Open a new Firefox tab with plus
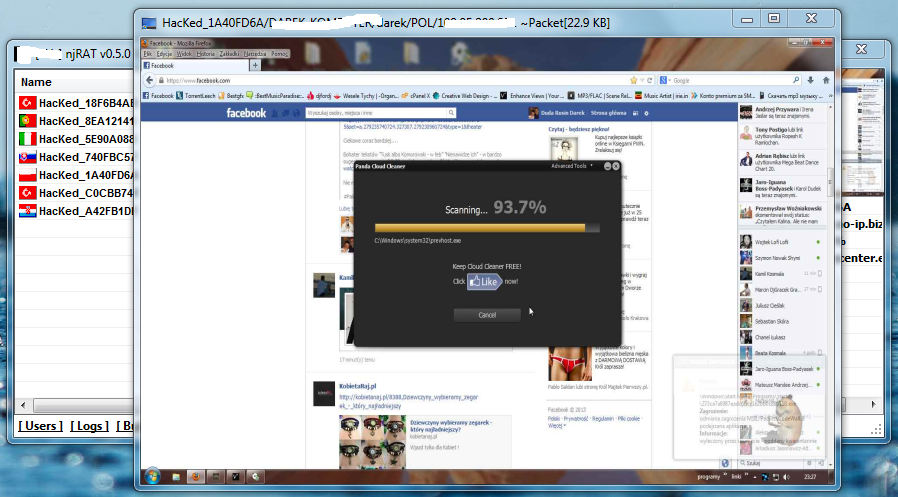 pyautogui.click(x=255, y=66)
